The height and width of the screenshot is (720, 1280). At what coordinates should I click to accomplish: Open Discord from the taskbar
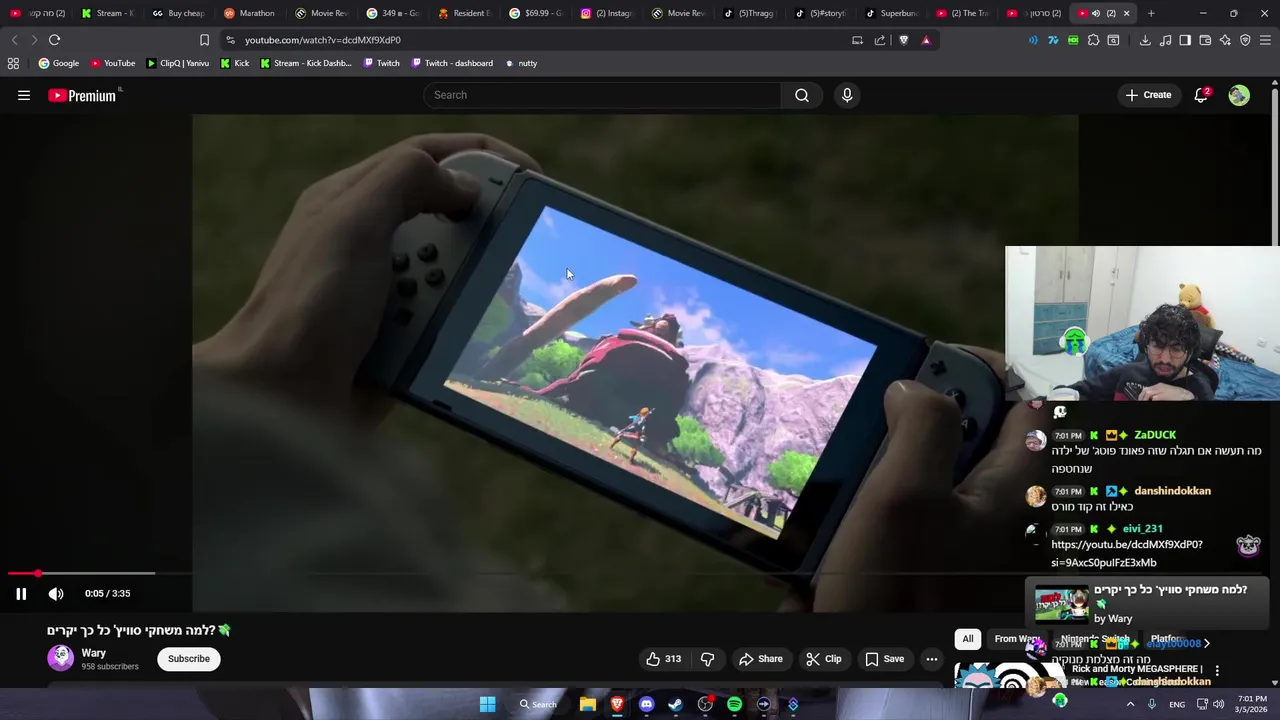pos(646,704)
